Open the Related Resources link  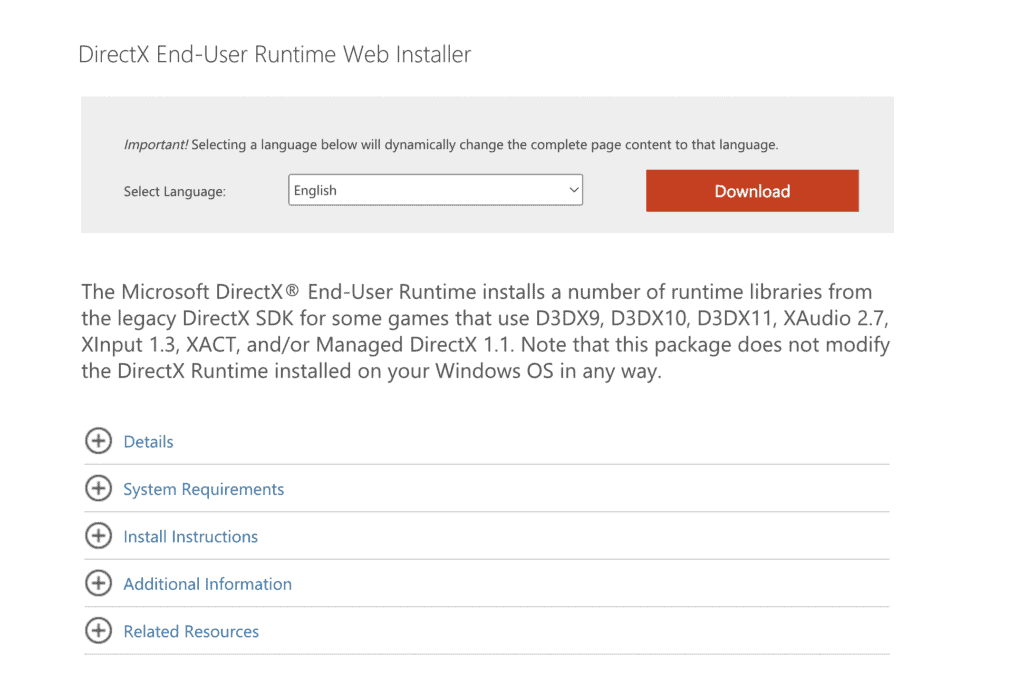pyautogui.click(x=191, y=632)
